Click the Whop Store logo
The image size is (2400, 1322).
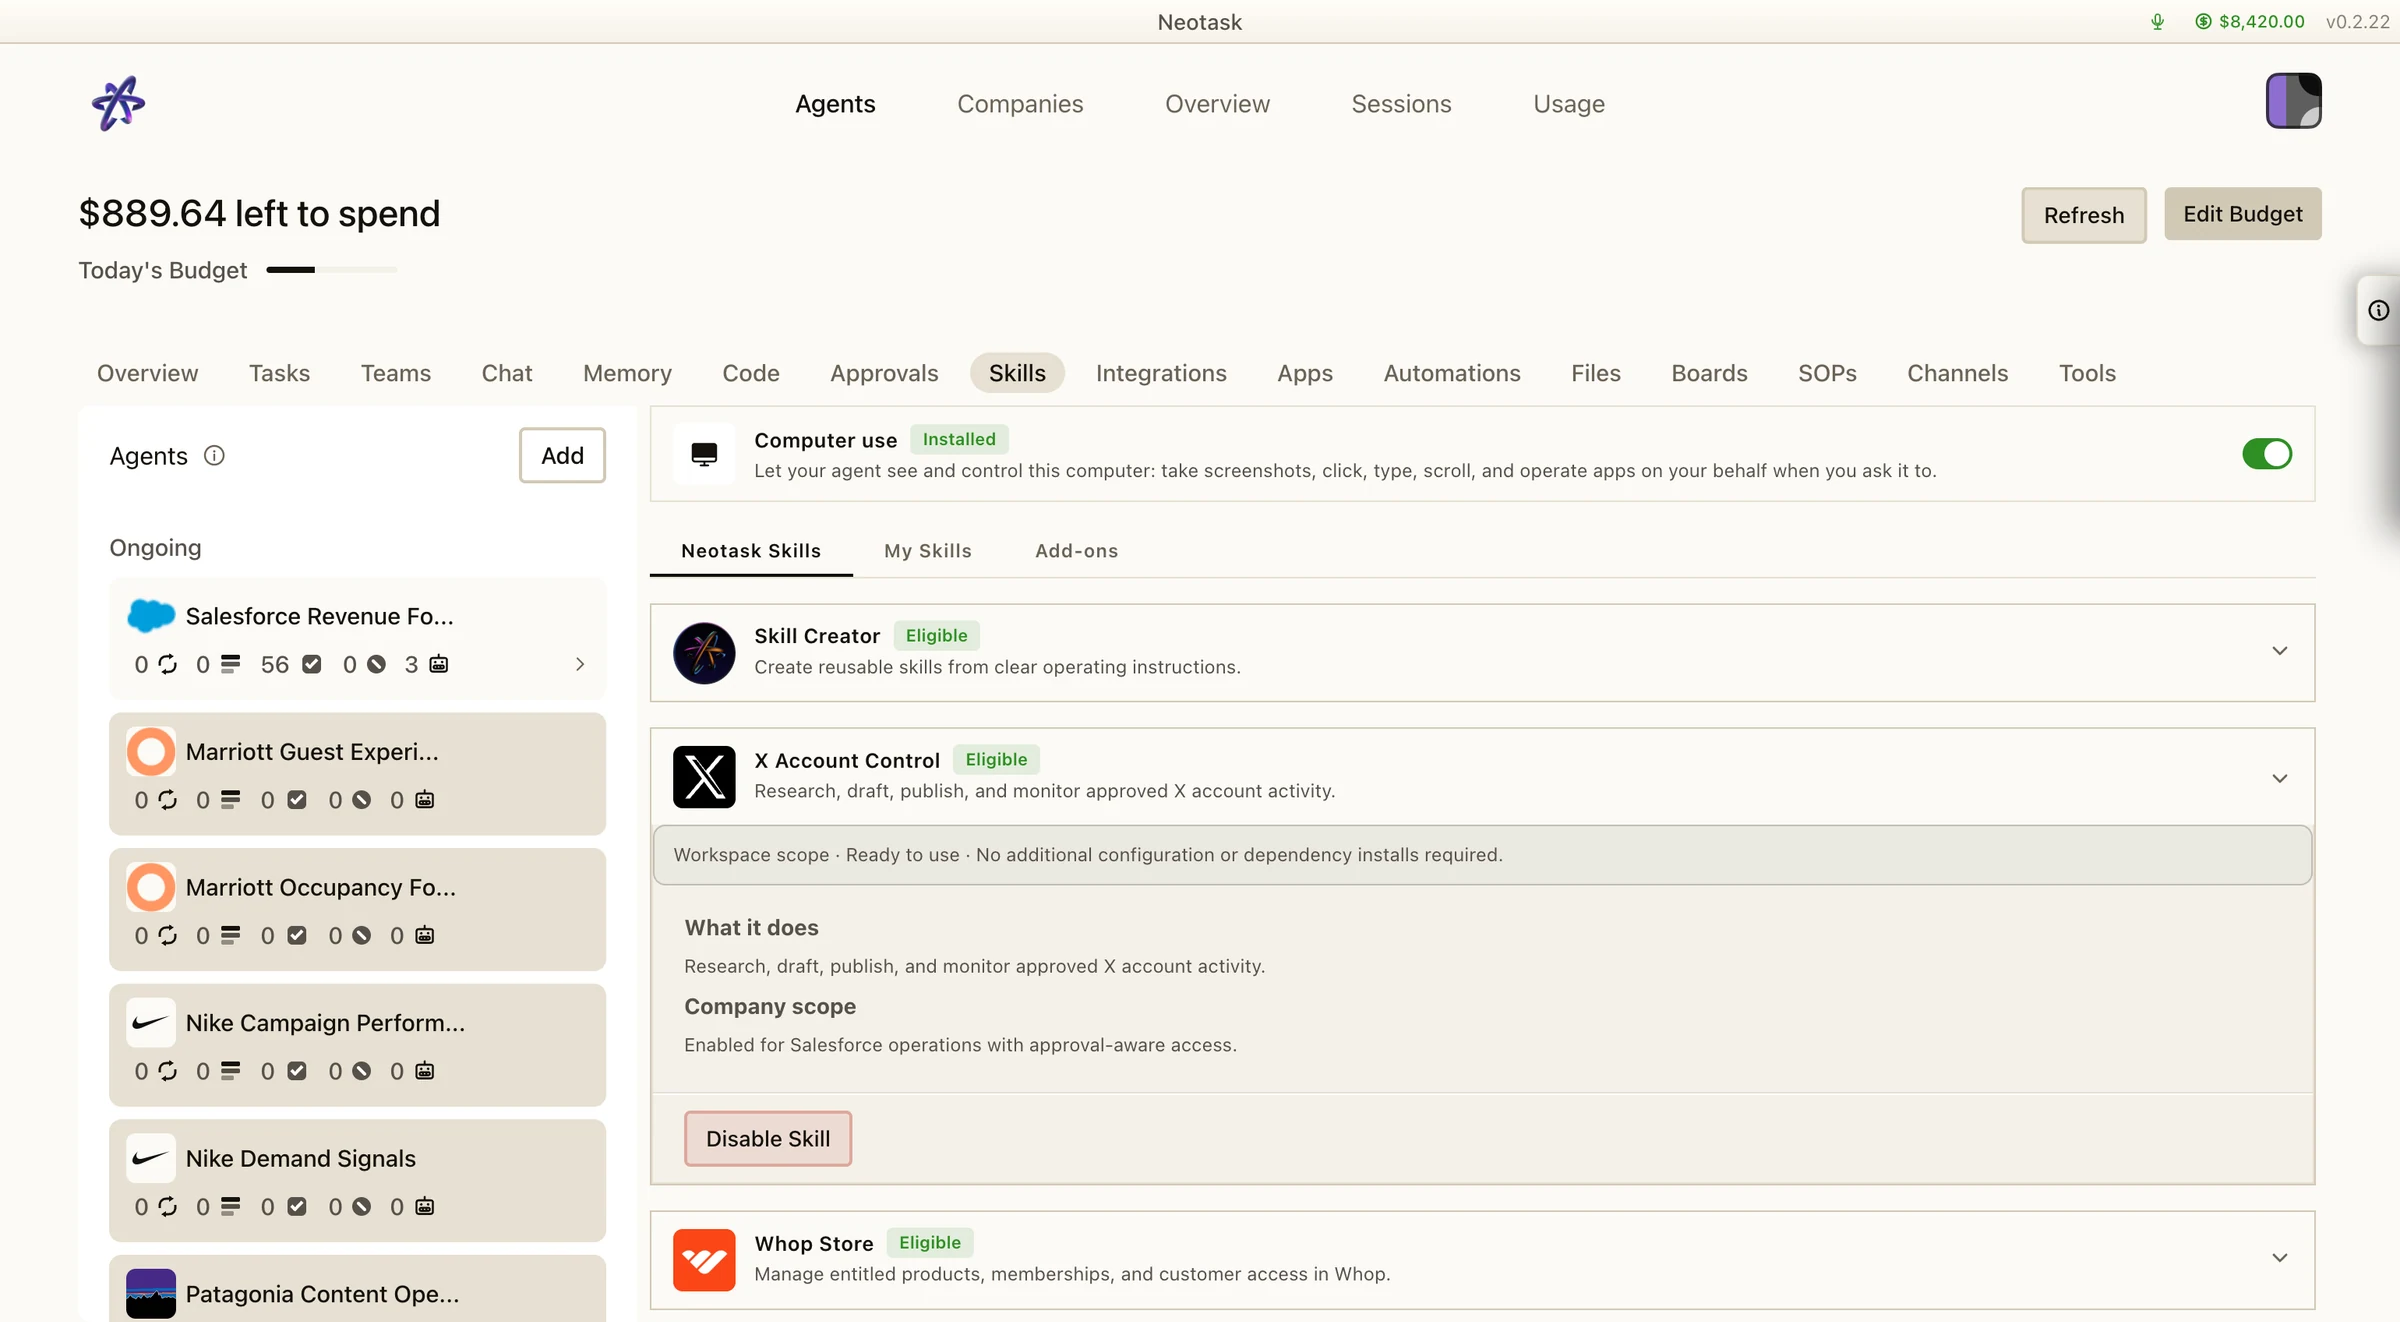[704, 1260]
